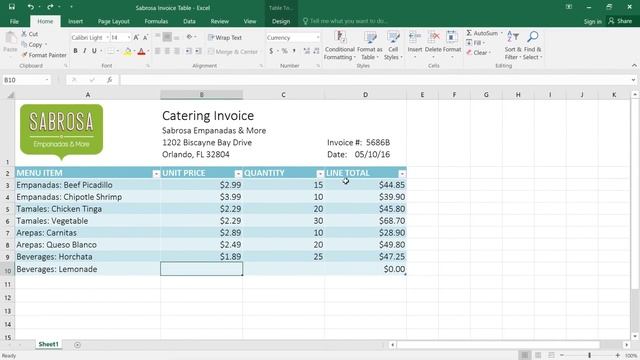Switch to the Page Layout tab
This screenshot has height=360, width=640.
click(113, 21)
